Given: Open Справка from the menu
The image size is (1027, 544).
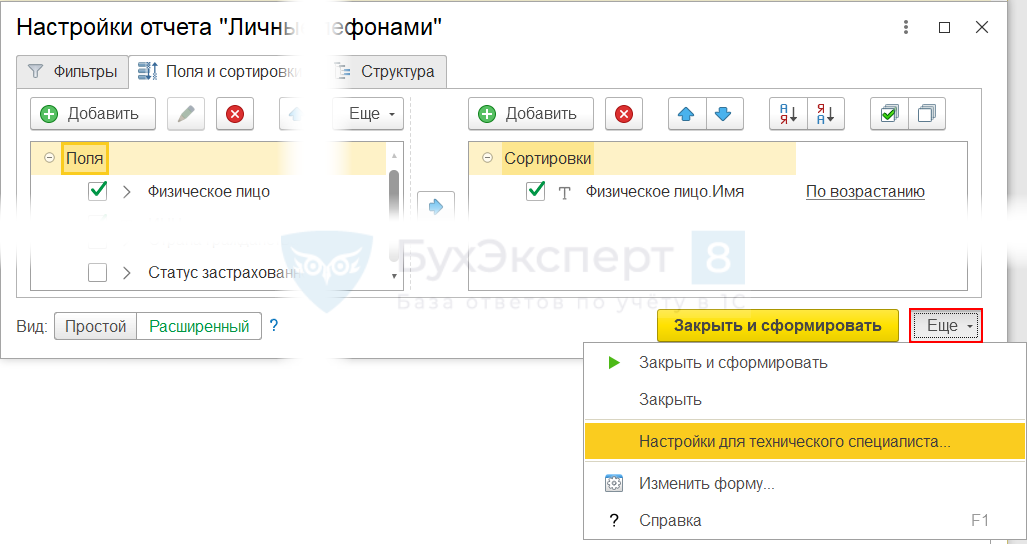Looking at the screenshot, I should (x=804, y=520).
